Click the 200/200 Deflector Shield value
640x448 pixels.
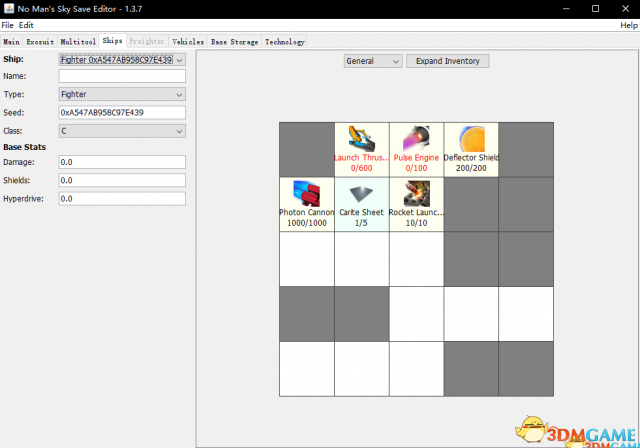471,168
